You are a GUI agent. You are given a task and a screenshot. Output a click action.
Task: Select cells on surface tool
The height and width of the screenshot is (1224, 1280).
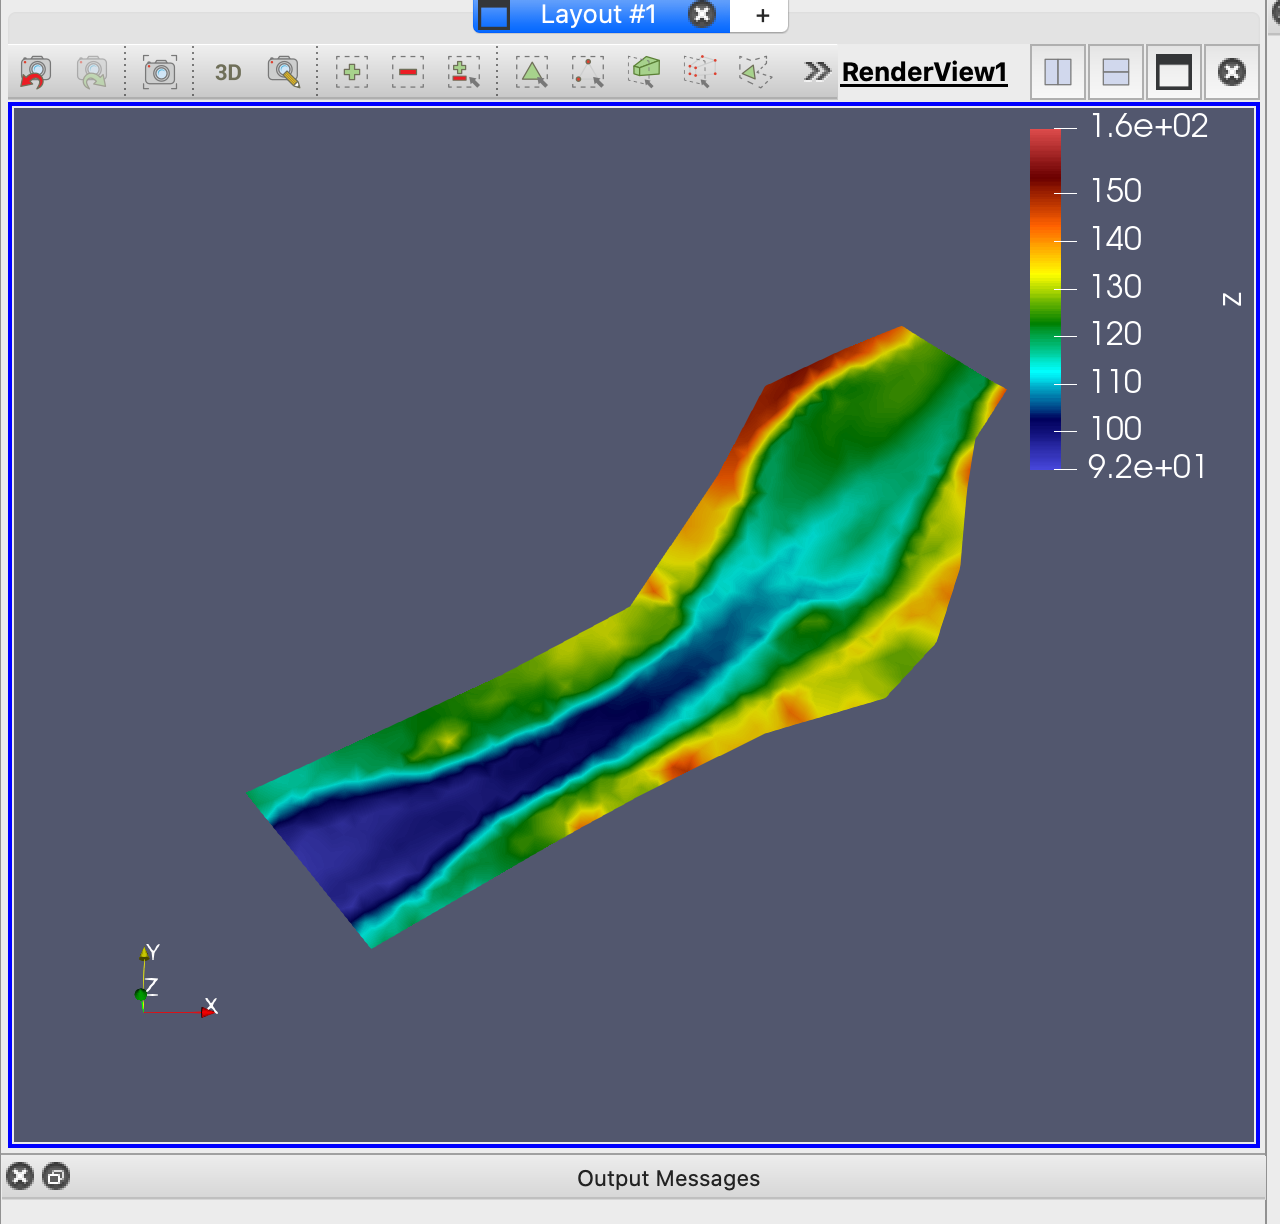pos(532,72)
